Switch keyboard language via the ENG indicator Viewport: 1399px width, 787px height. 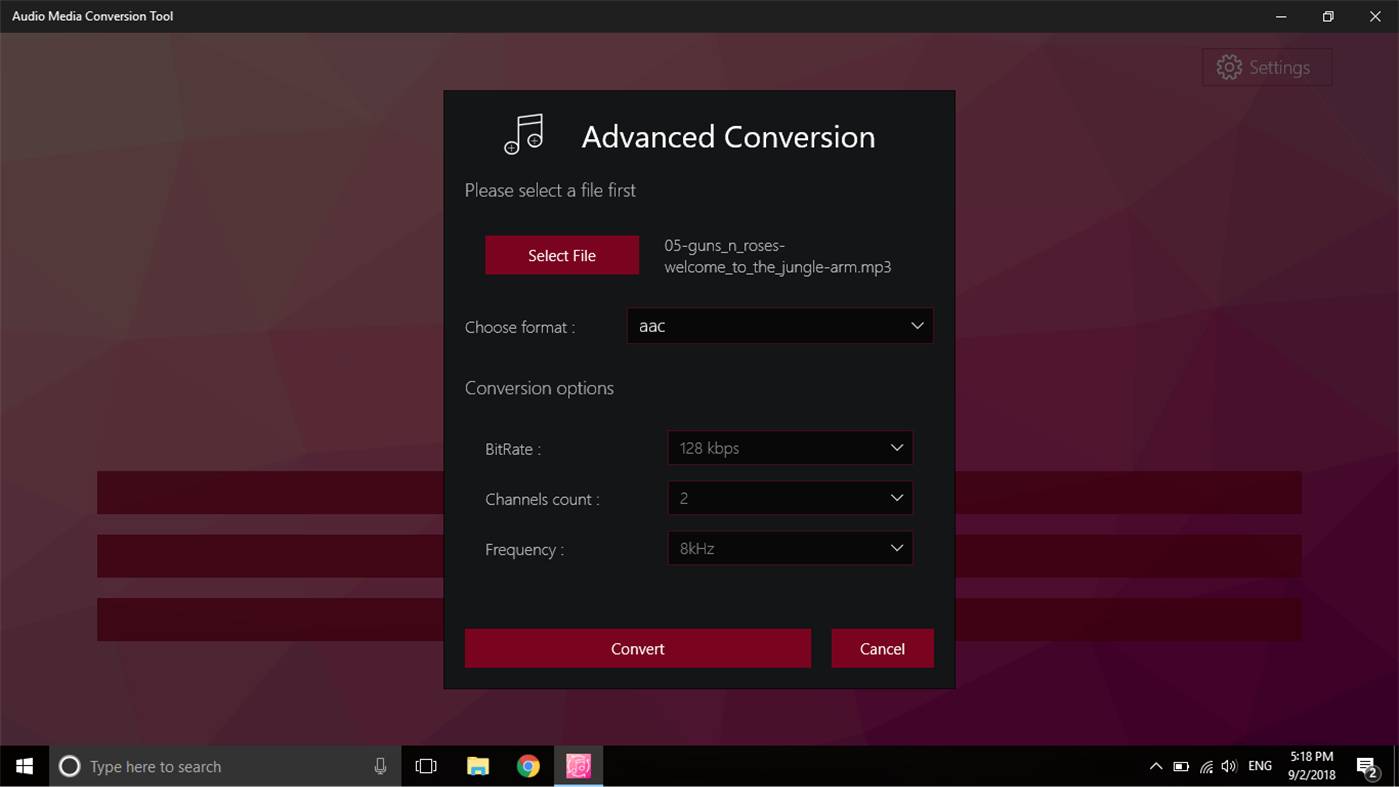(x=1259, y=766)
